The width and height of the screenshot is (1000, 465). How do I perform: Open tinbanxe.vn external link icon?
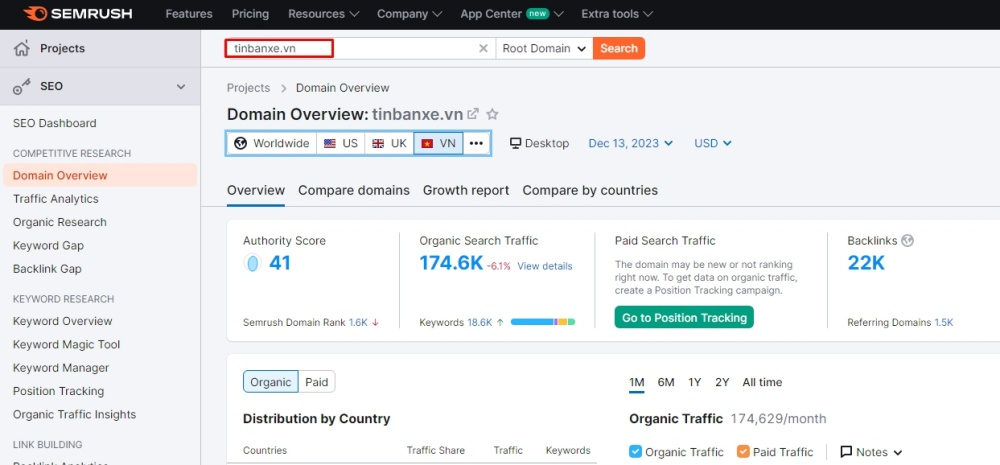[473, 114]
